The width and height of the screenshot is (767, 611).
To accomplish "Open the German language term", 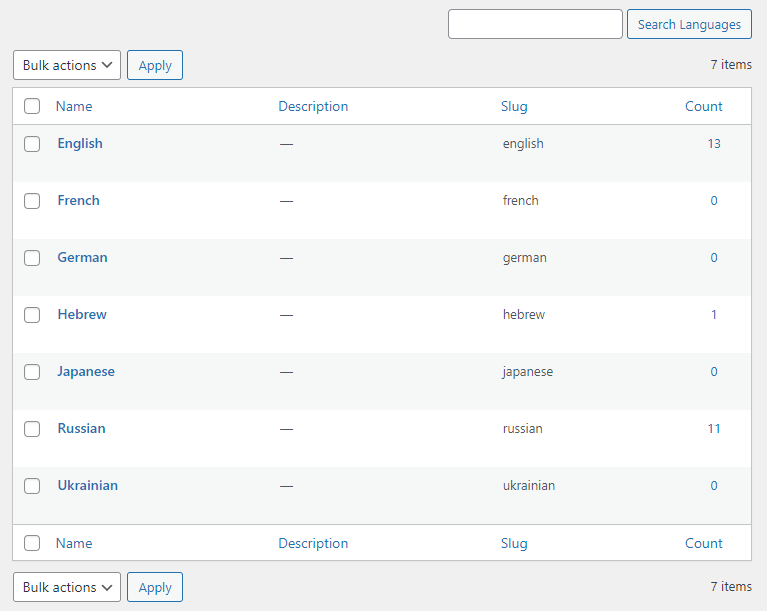I will point(82,257).
